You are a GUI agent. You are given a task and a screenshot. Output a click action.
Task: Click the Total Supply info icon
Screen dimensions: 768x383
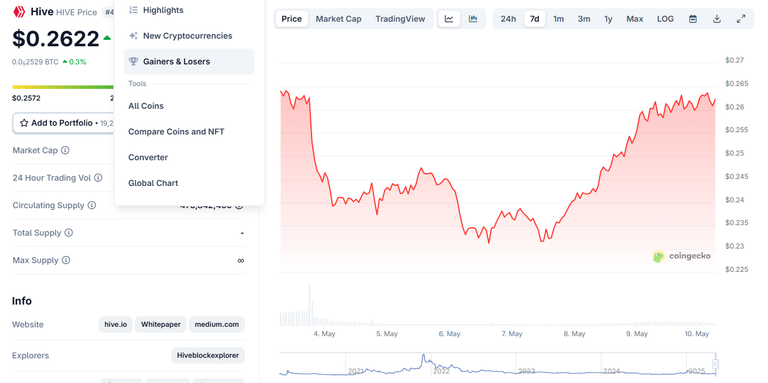(x=69, y=233)
